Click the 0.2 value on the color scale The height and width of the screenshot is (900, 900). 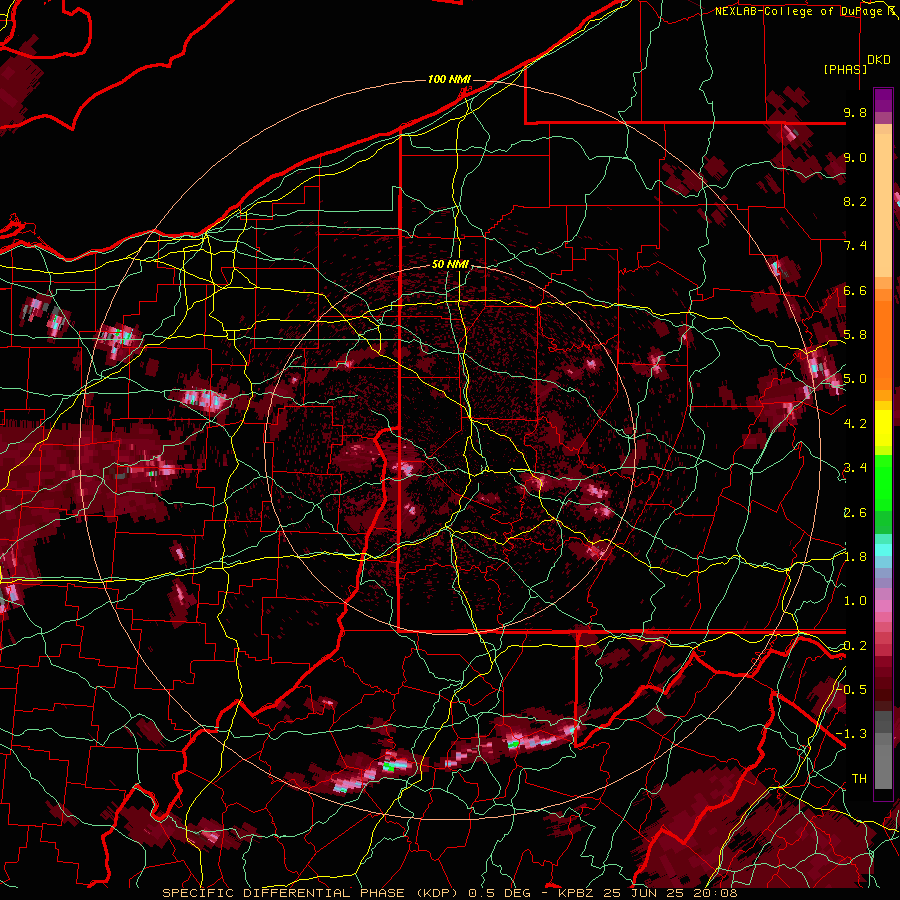855,646
